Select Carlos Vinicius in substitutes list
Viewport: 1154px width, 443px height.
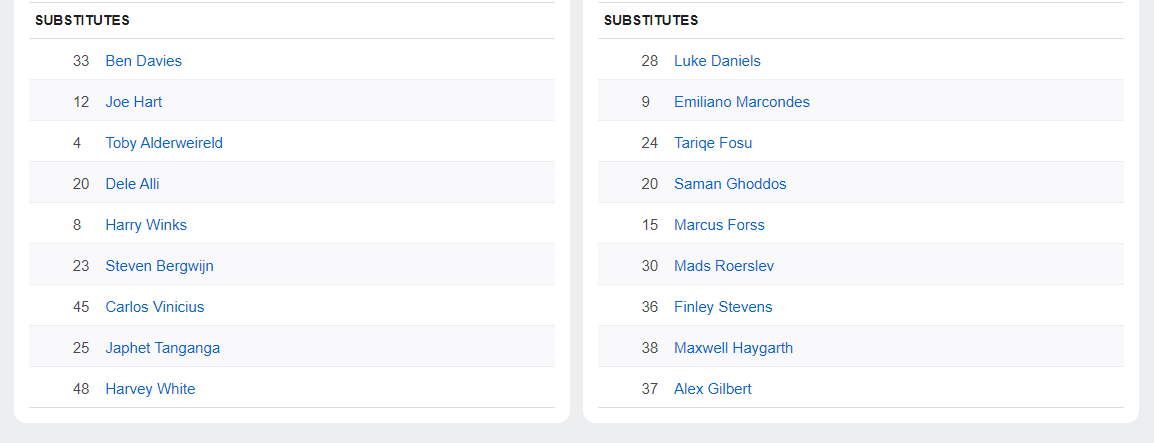[x=154, y=307]
